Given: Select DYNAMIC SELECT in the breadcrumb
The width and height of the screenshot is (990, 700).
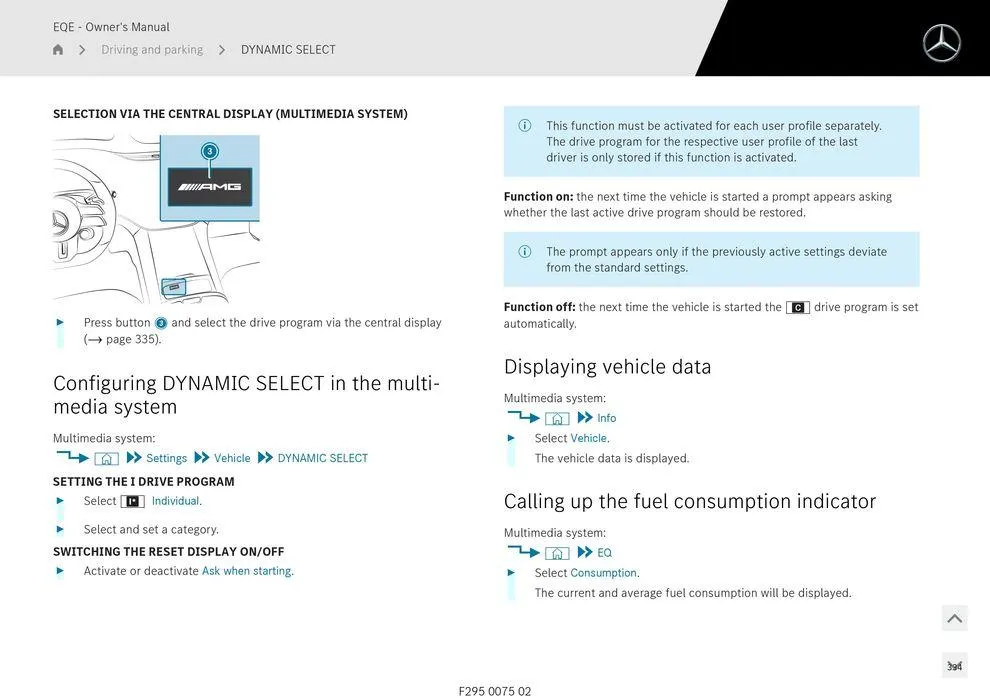Looking at the screenshot, I should (288, 50).
